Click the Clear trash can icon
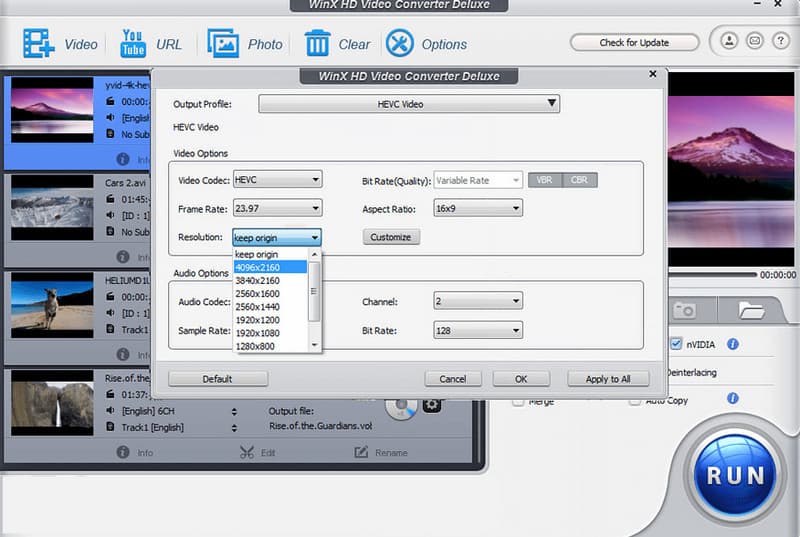 318,43
